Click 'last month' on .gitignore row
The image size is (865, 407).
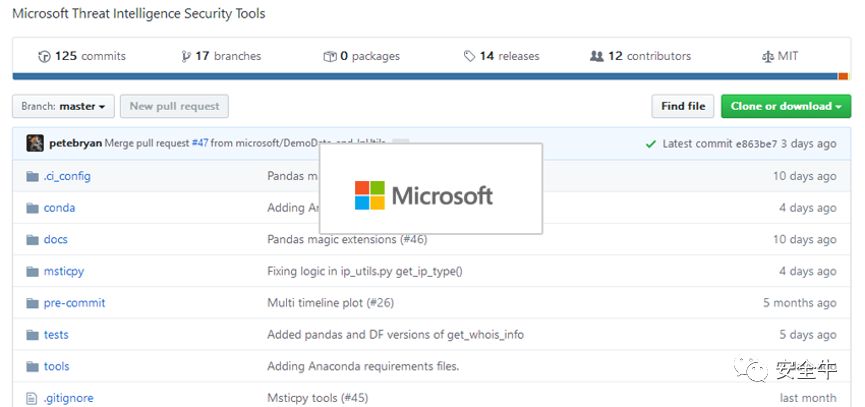click(808, 398)
